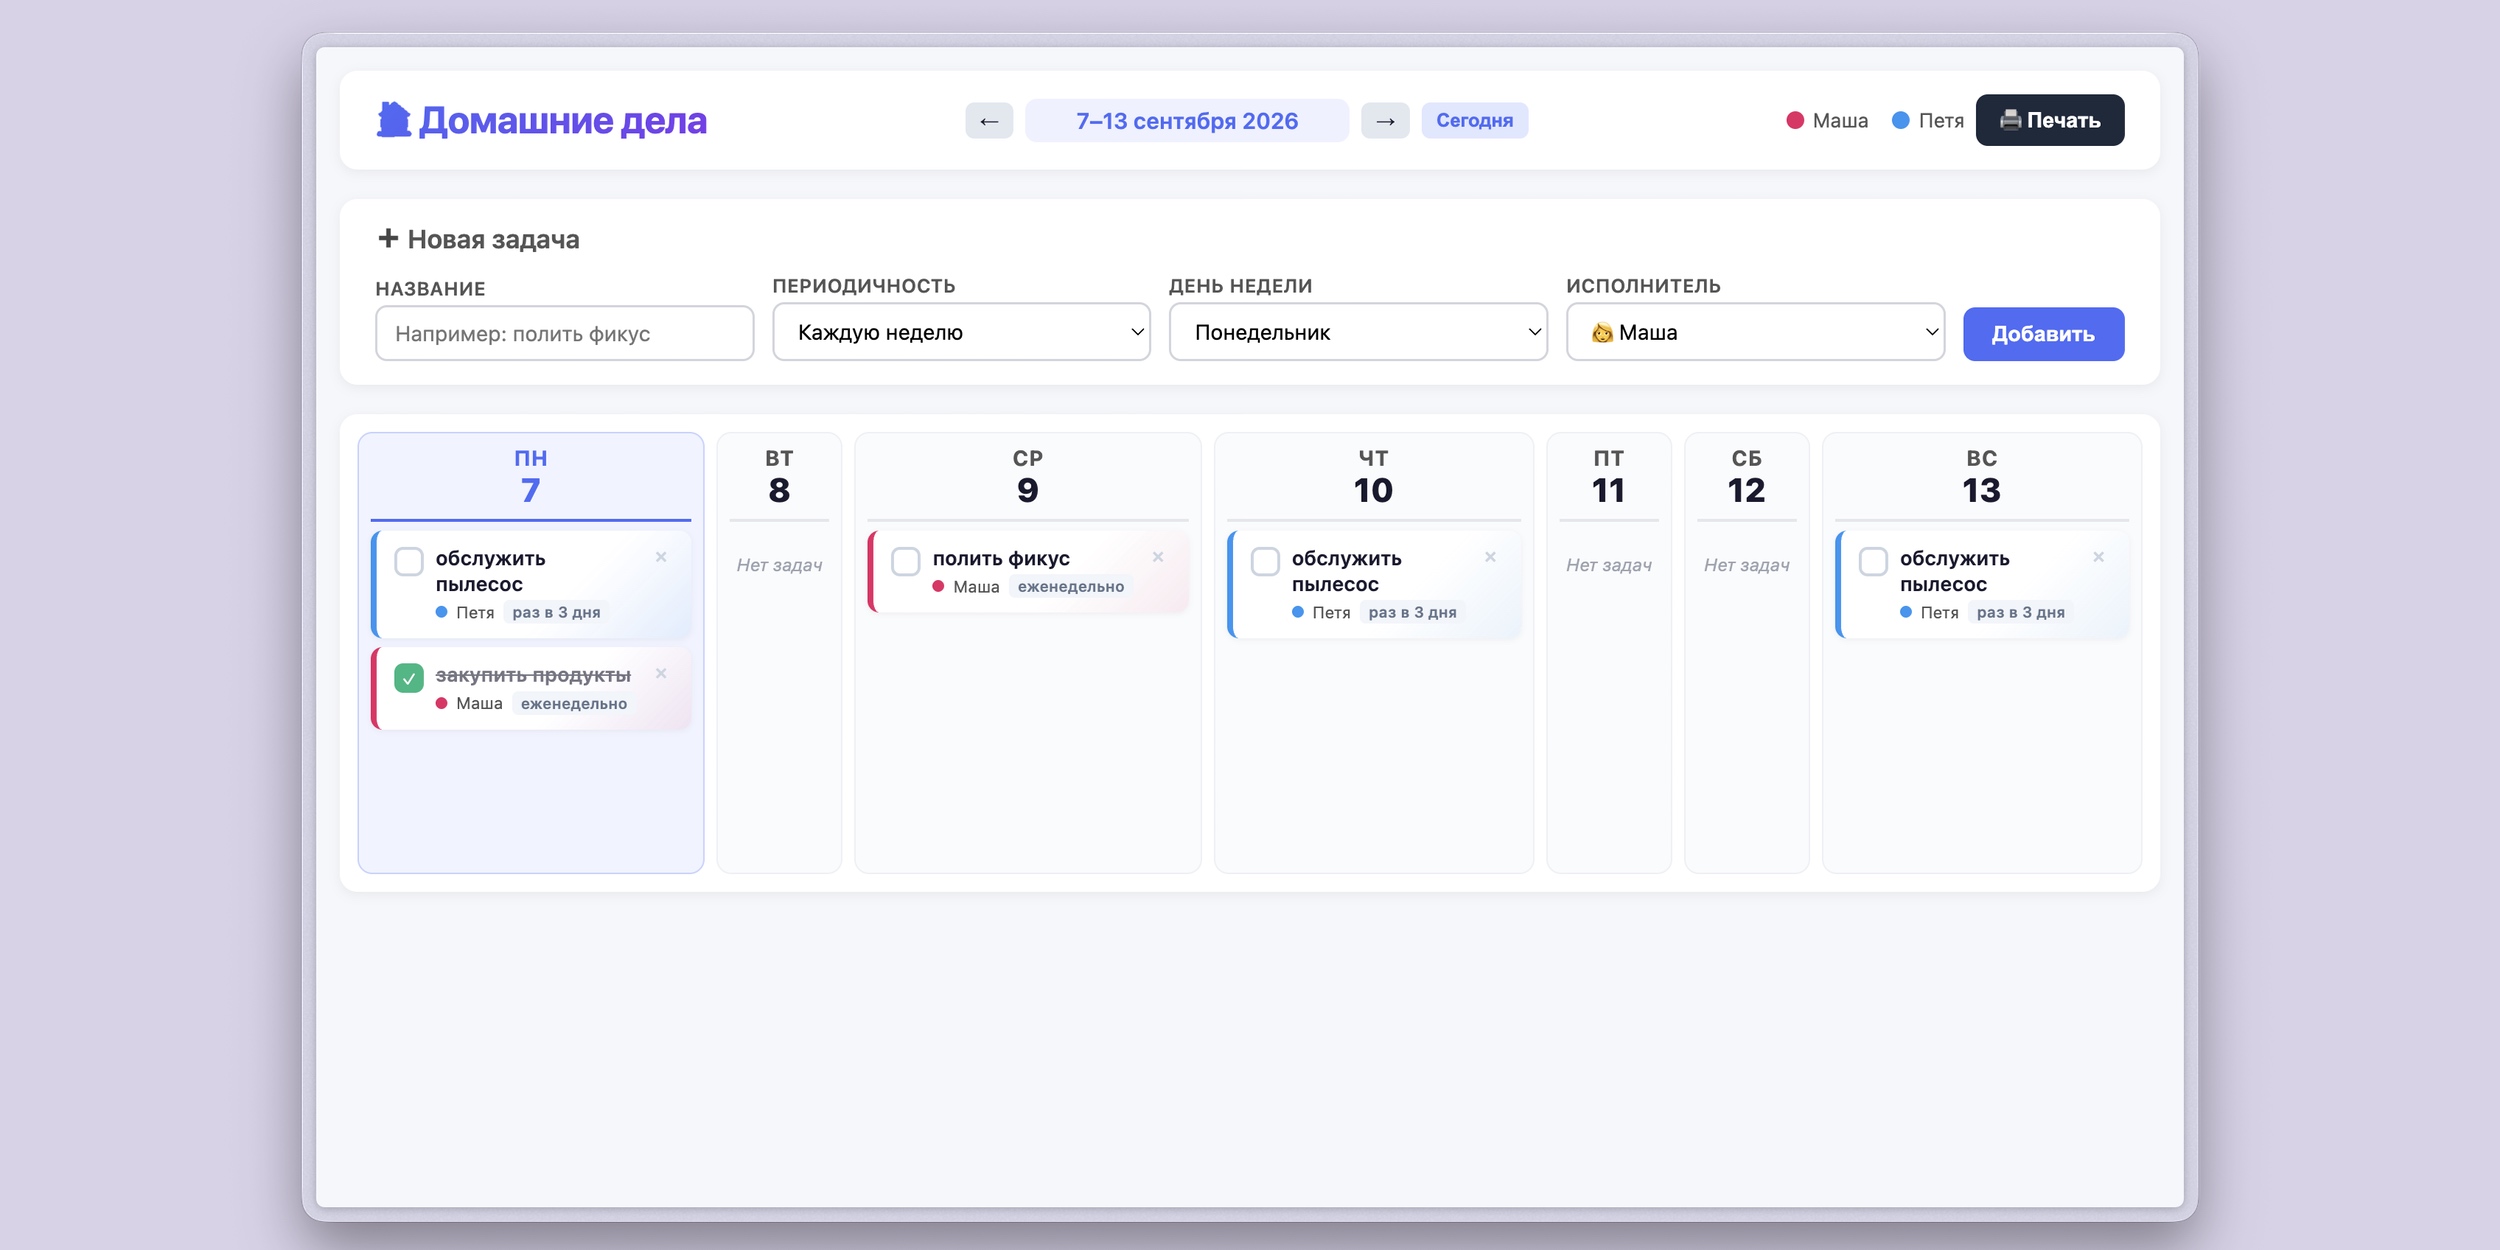Open the Исполнитель dropdown

(1755, 332)
